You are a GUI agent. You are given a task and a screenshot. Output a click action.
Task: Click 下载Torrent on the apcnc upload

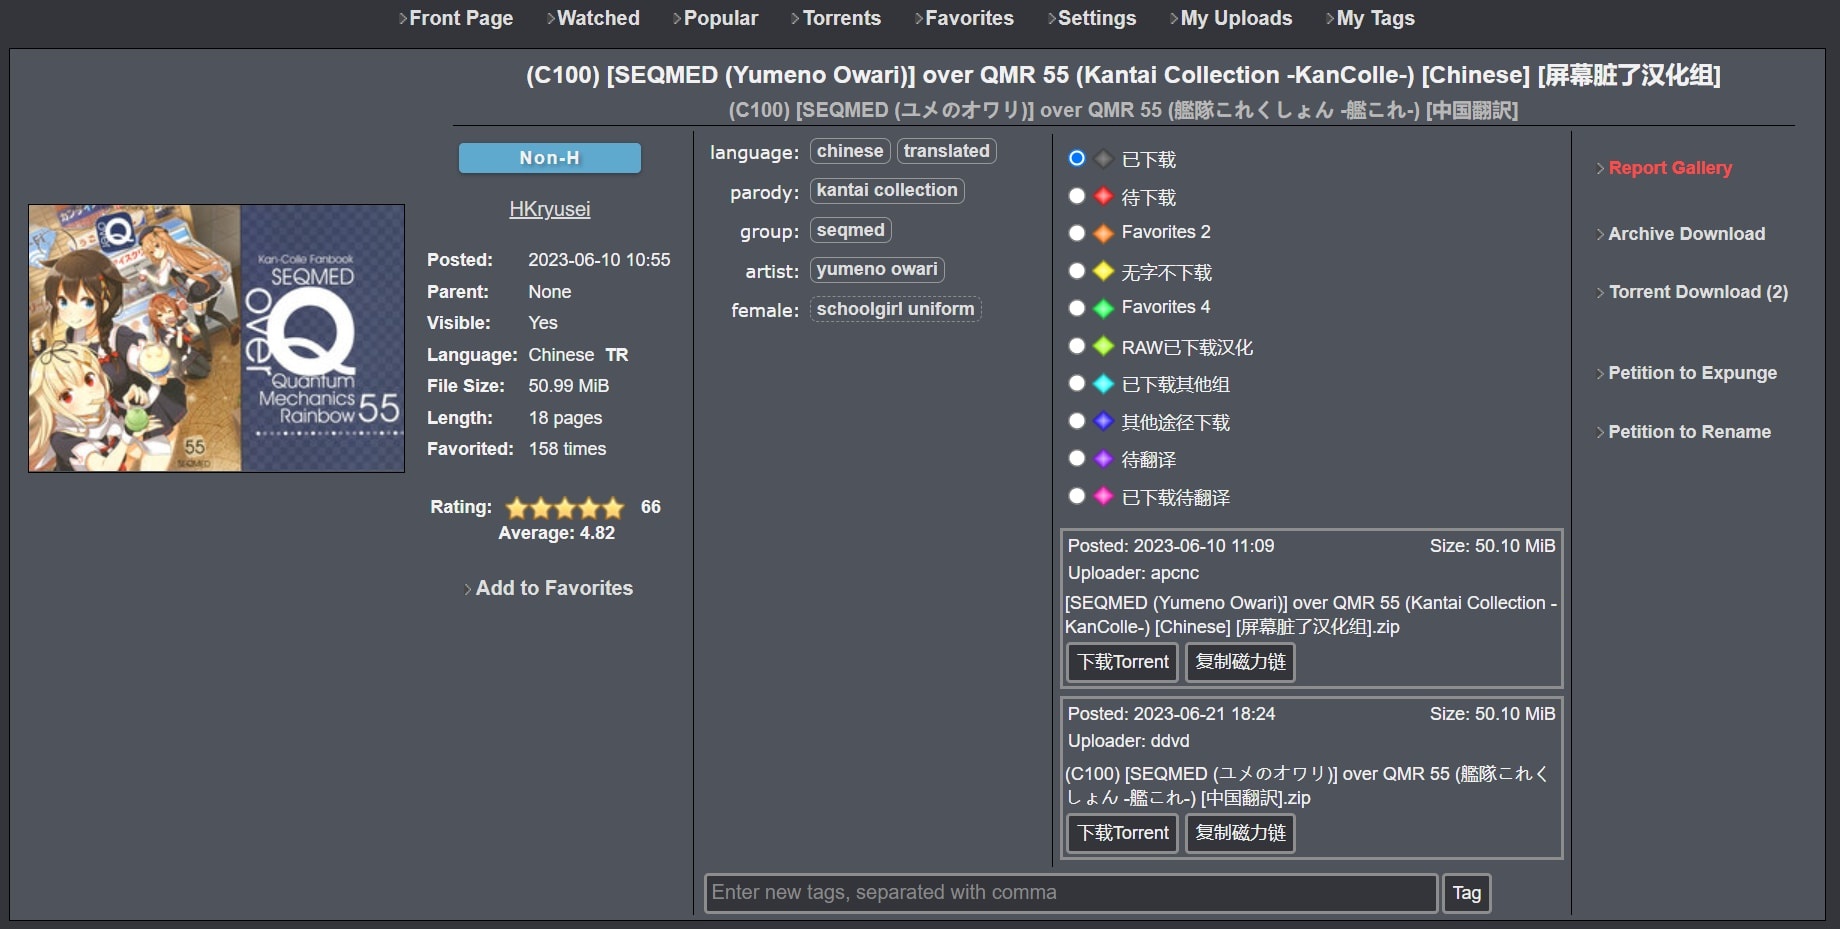coord(1121,662)
